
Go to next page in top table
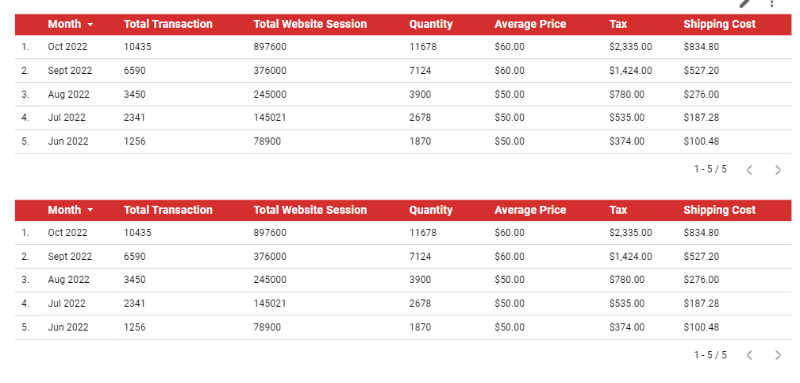[778, 170]
